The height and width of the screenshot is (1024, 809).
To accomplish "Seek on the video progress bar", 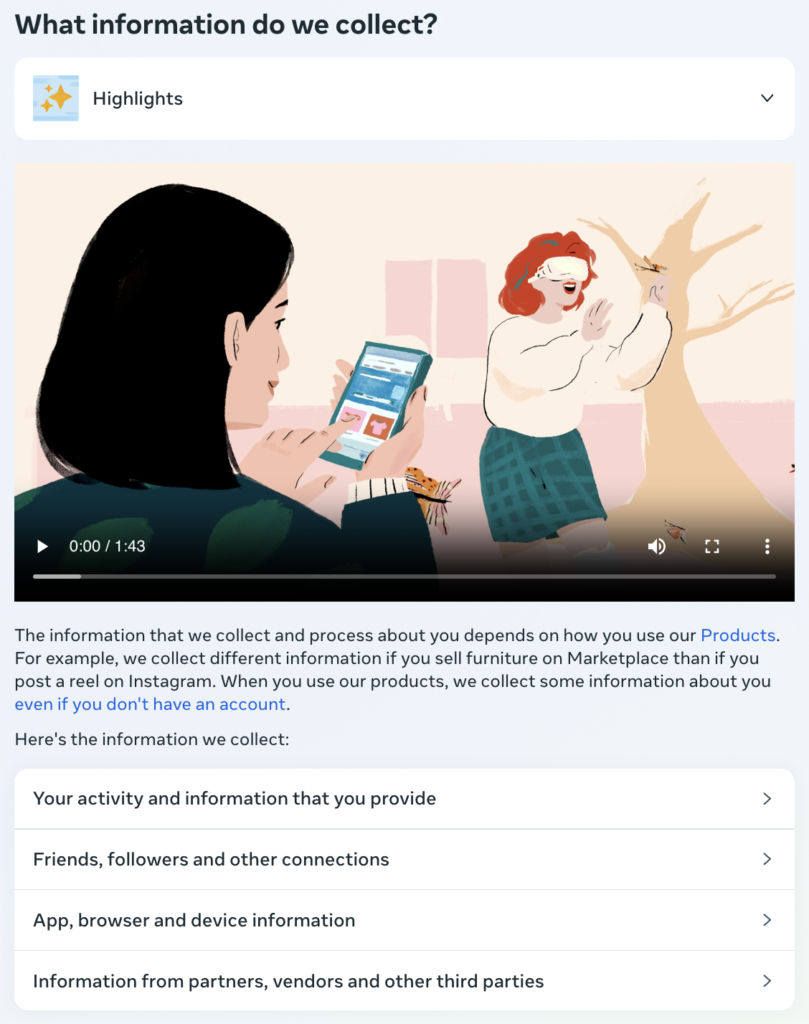I will tap(404, 577).
